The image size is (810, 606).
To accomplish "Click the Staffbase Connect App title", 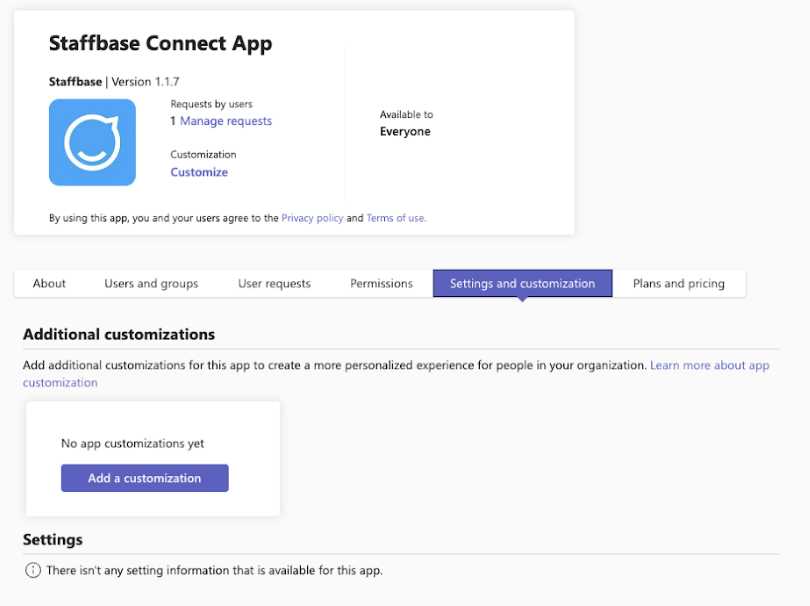I will pos(160,43).
